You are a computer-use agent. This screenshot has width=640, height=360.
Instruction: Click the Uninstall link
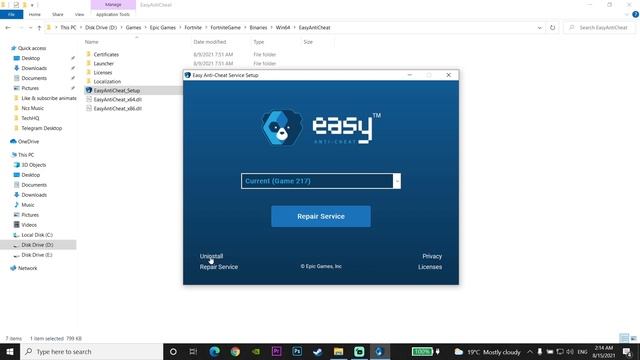tap(211, 256)
